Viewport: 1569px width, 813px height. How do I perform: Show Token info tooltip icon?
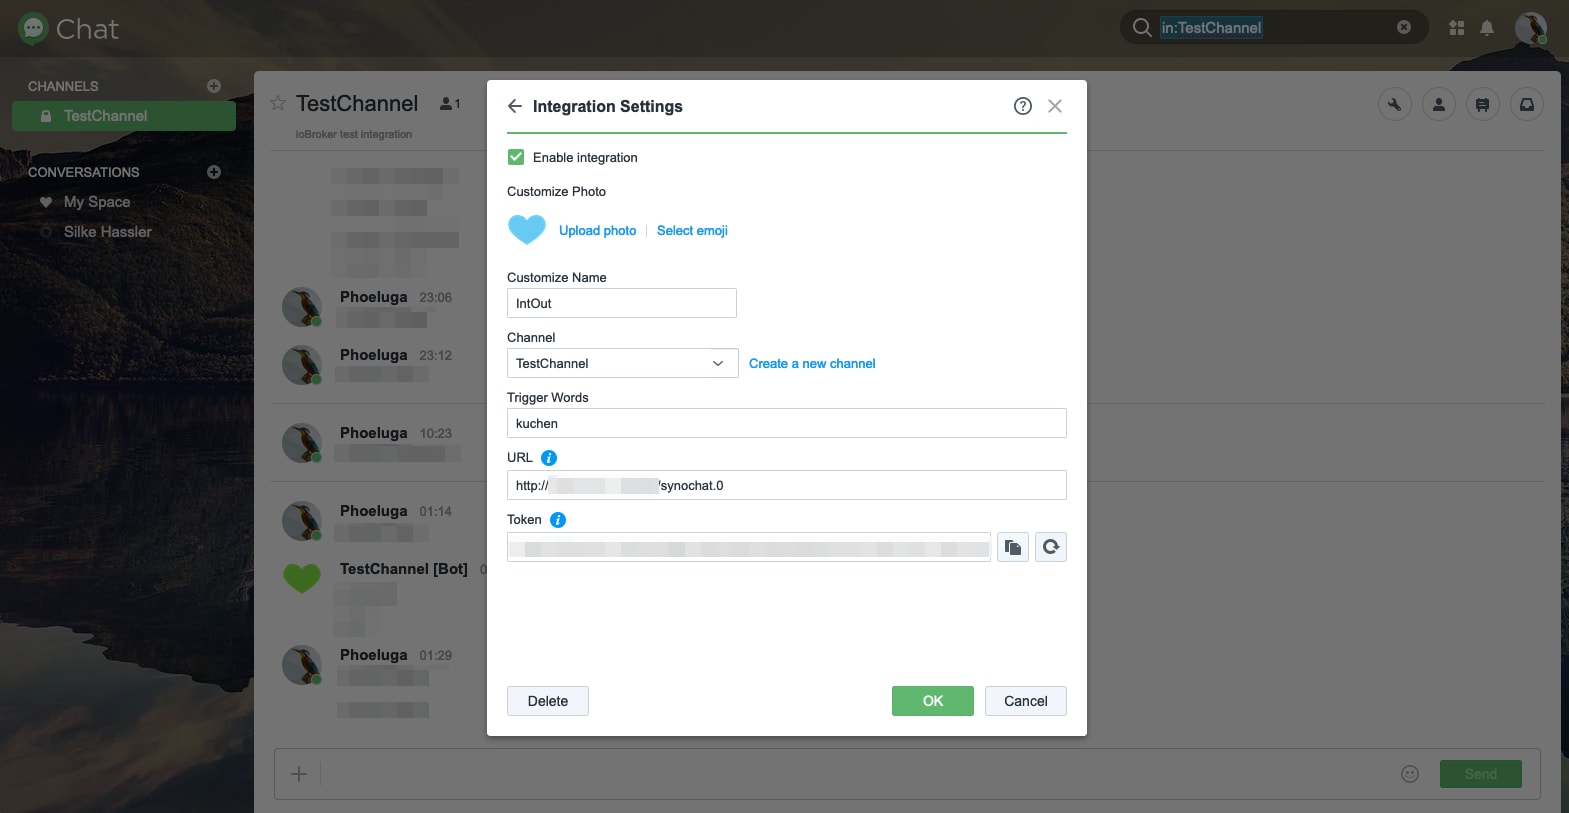[558, 520]
